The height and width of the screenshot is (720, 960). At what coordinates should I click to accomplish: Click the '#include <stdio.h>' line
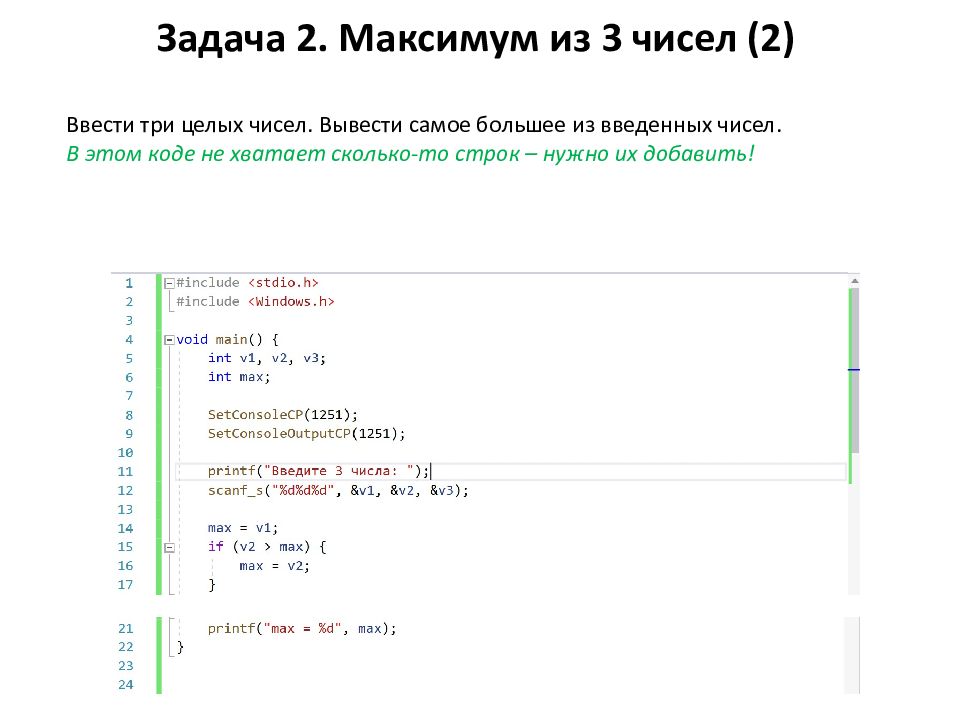(x=247, y=283)
